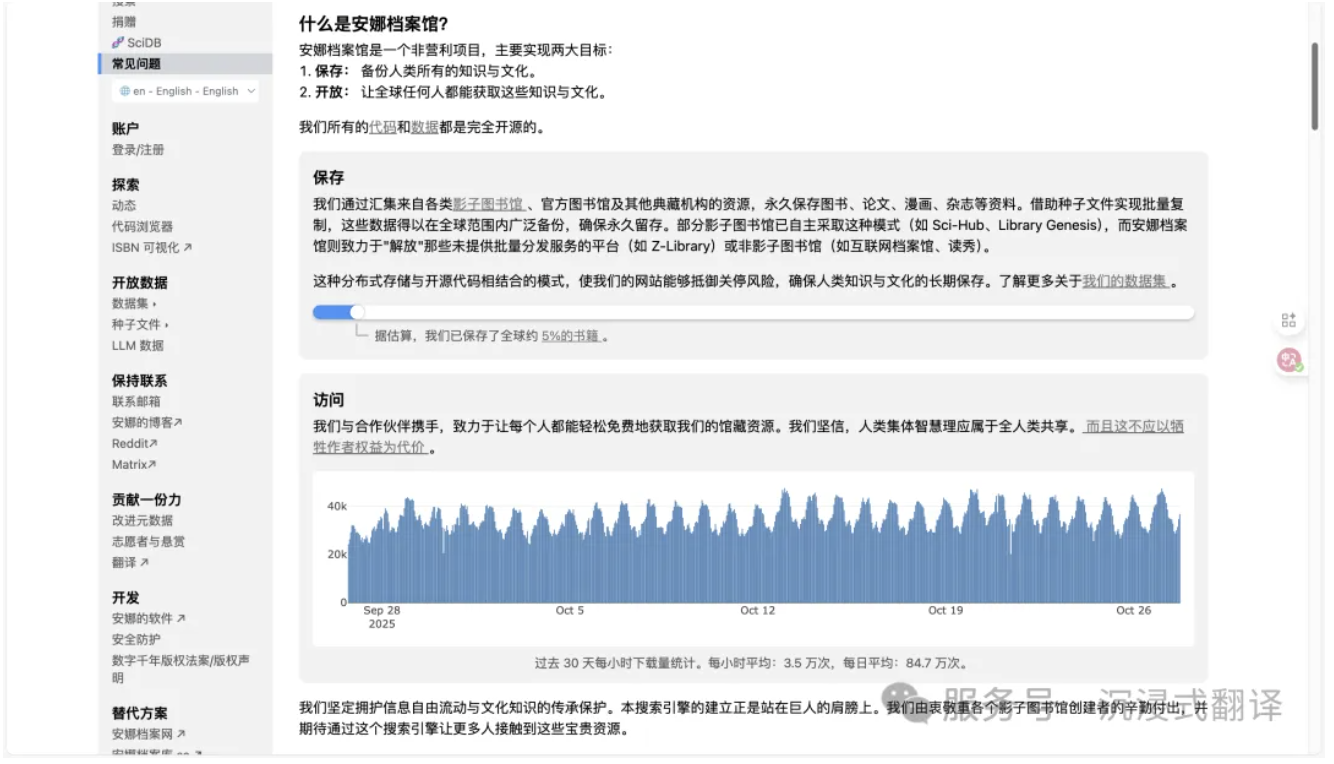
Task: Open the 代码 hyperlink in the intro
Action: point(382,128)
